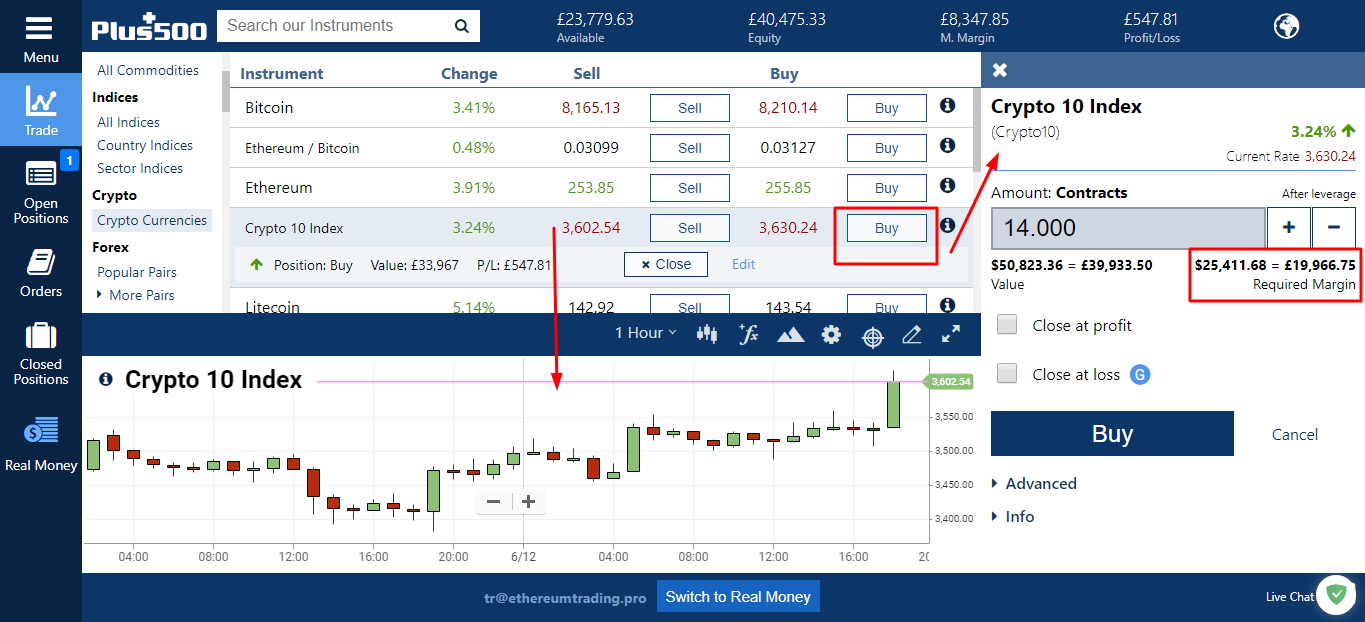Open Live Chat shield icon
Image resolution: width=1365 pixels, height=622 pixels.
click(1335, 595)
